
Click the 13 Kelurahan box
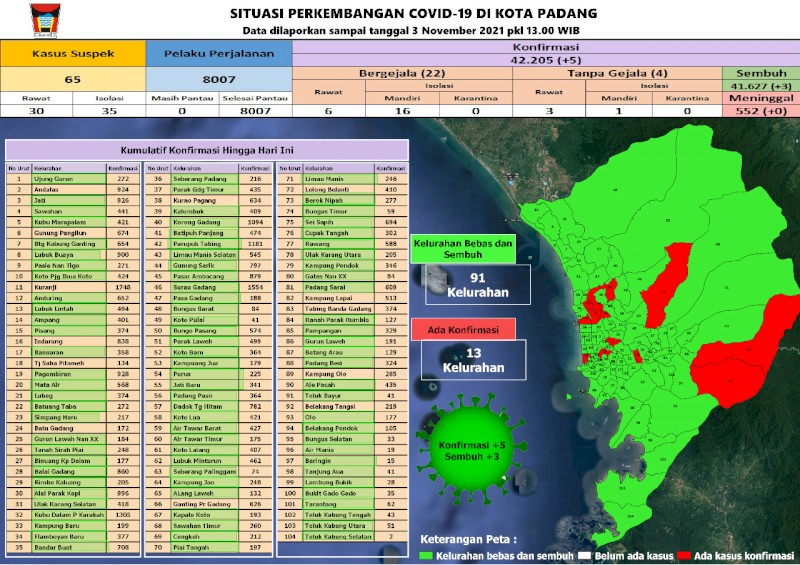[473, 360]
